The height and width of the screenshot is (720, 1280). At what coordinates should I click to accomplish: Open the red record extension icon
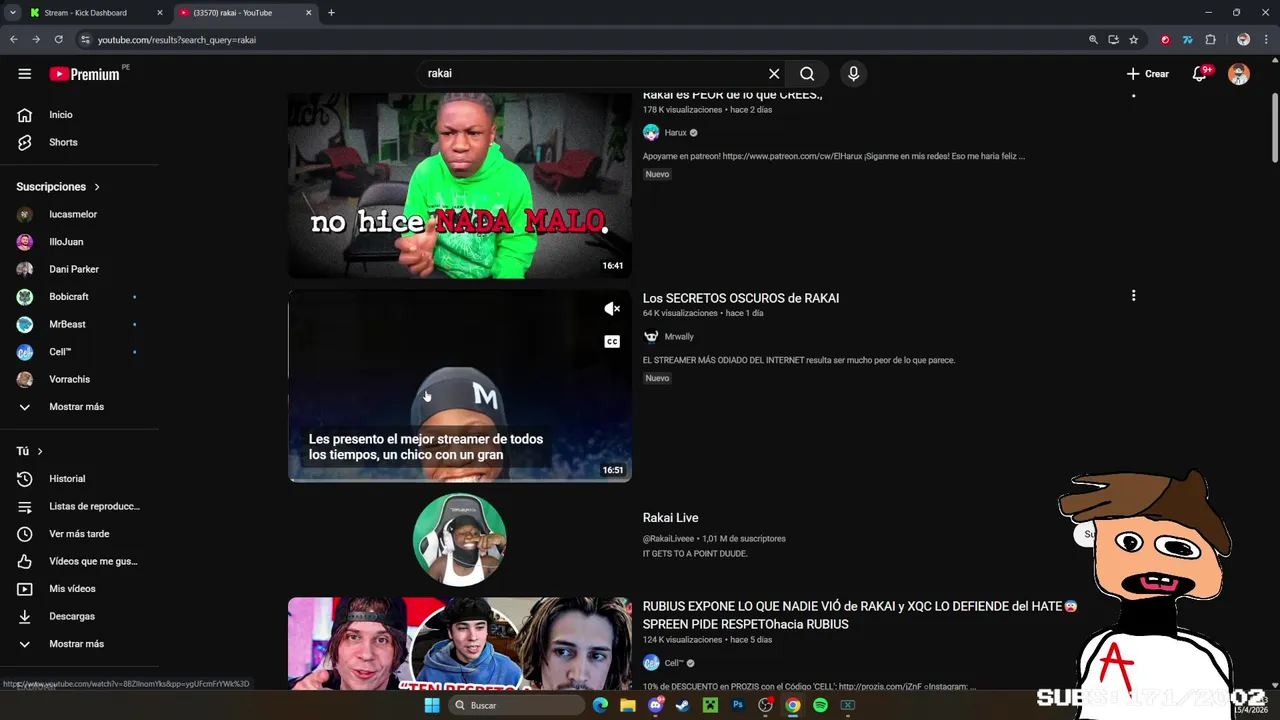pyautogui.click(x=1165, y=40)
